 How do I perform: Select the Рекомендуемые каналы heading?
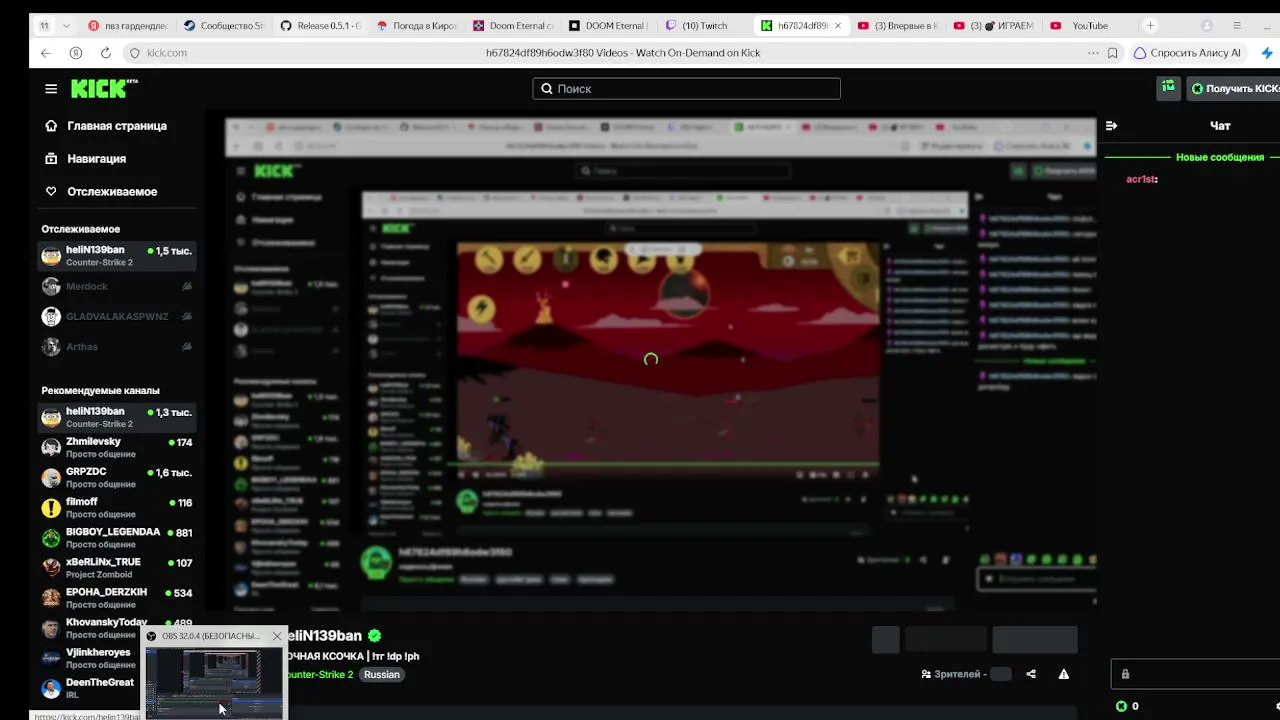(101, 391)
